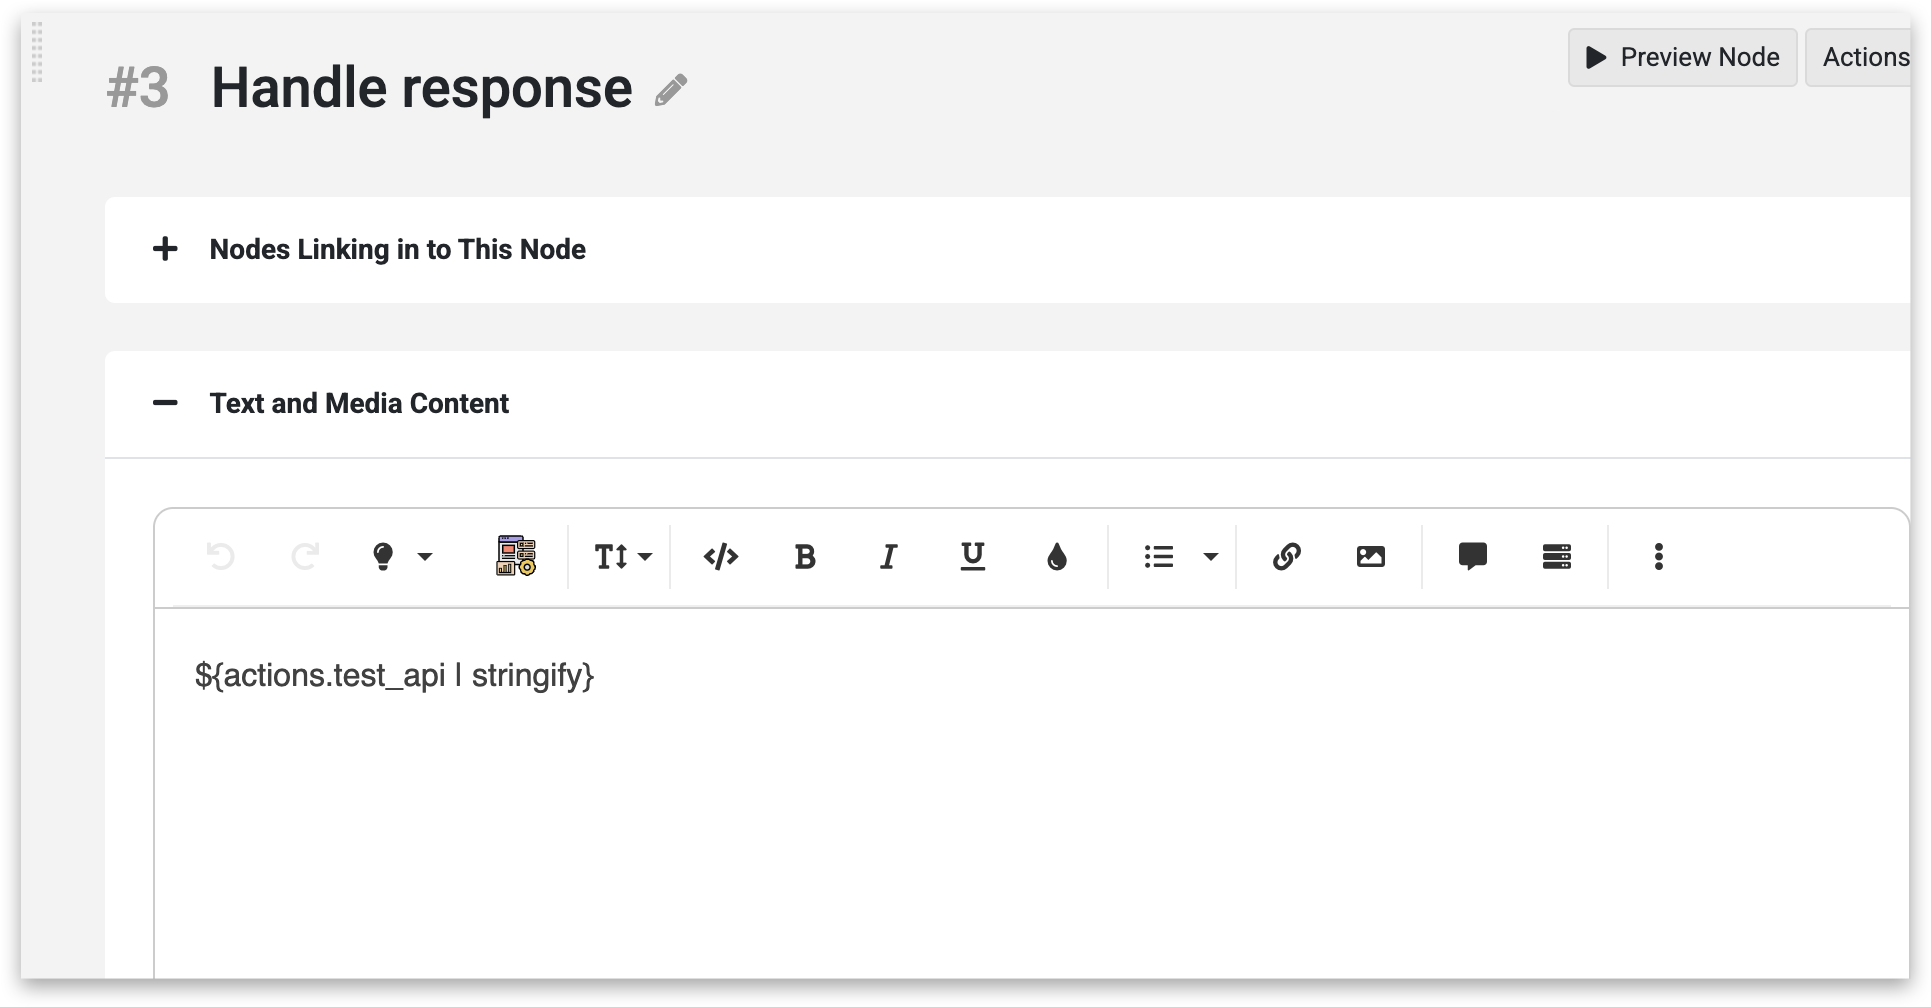
Task: Insert an image into the content
Action: click(x=1371, y=556)
